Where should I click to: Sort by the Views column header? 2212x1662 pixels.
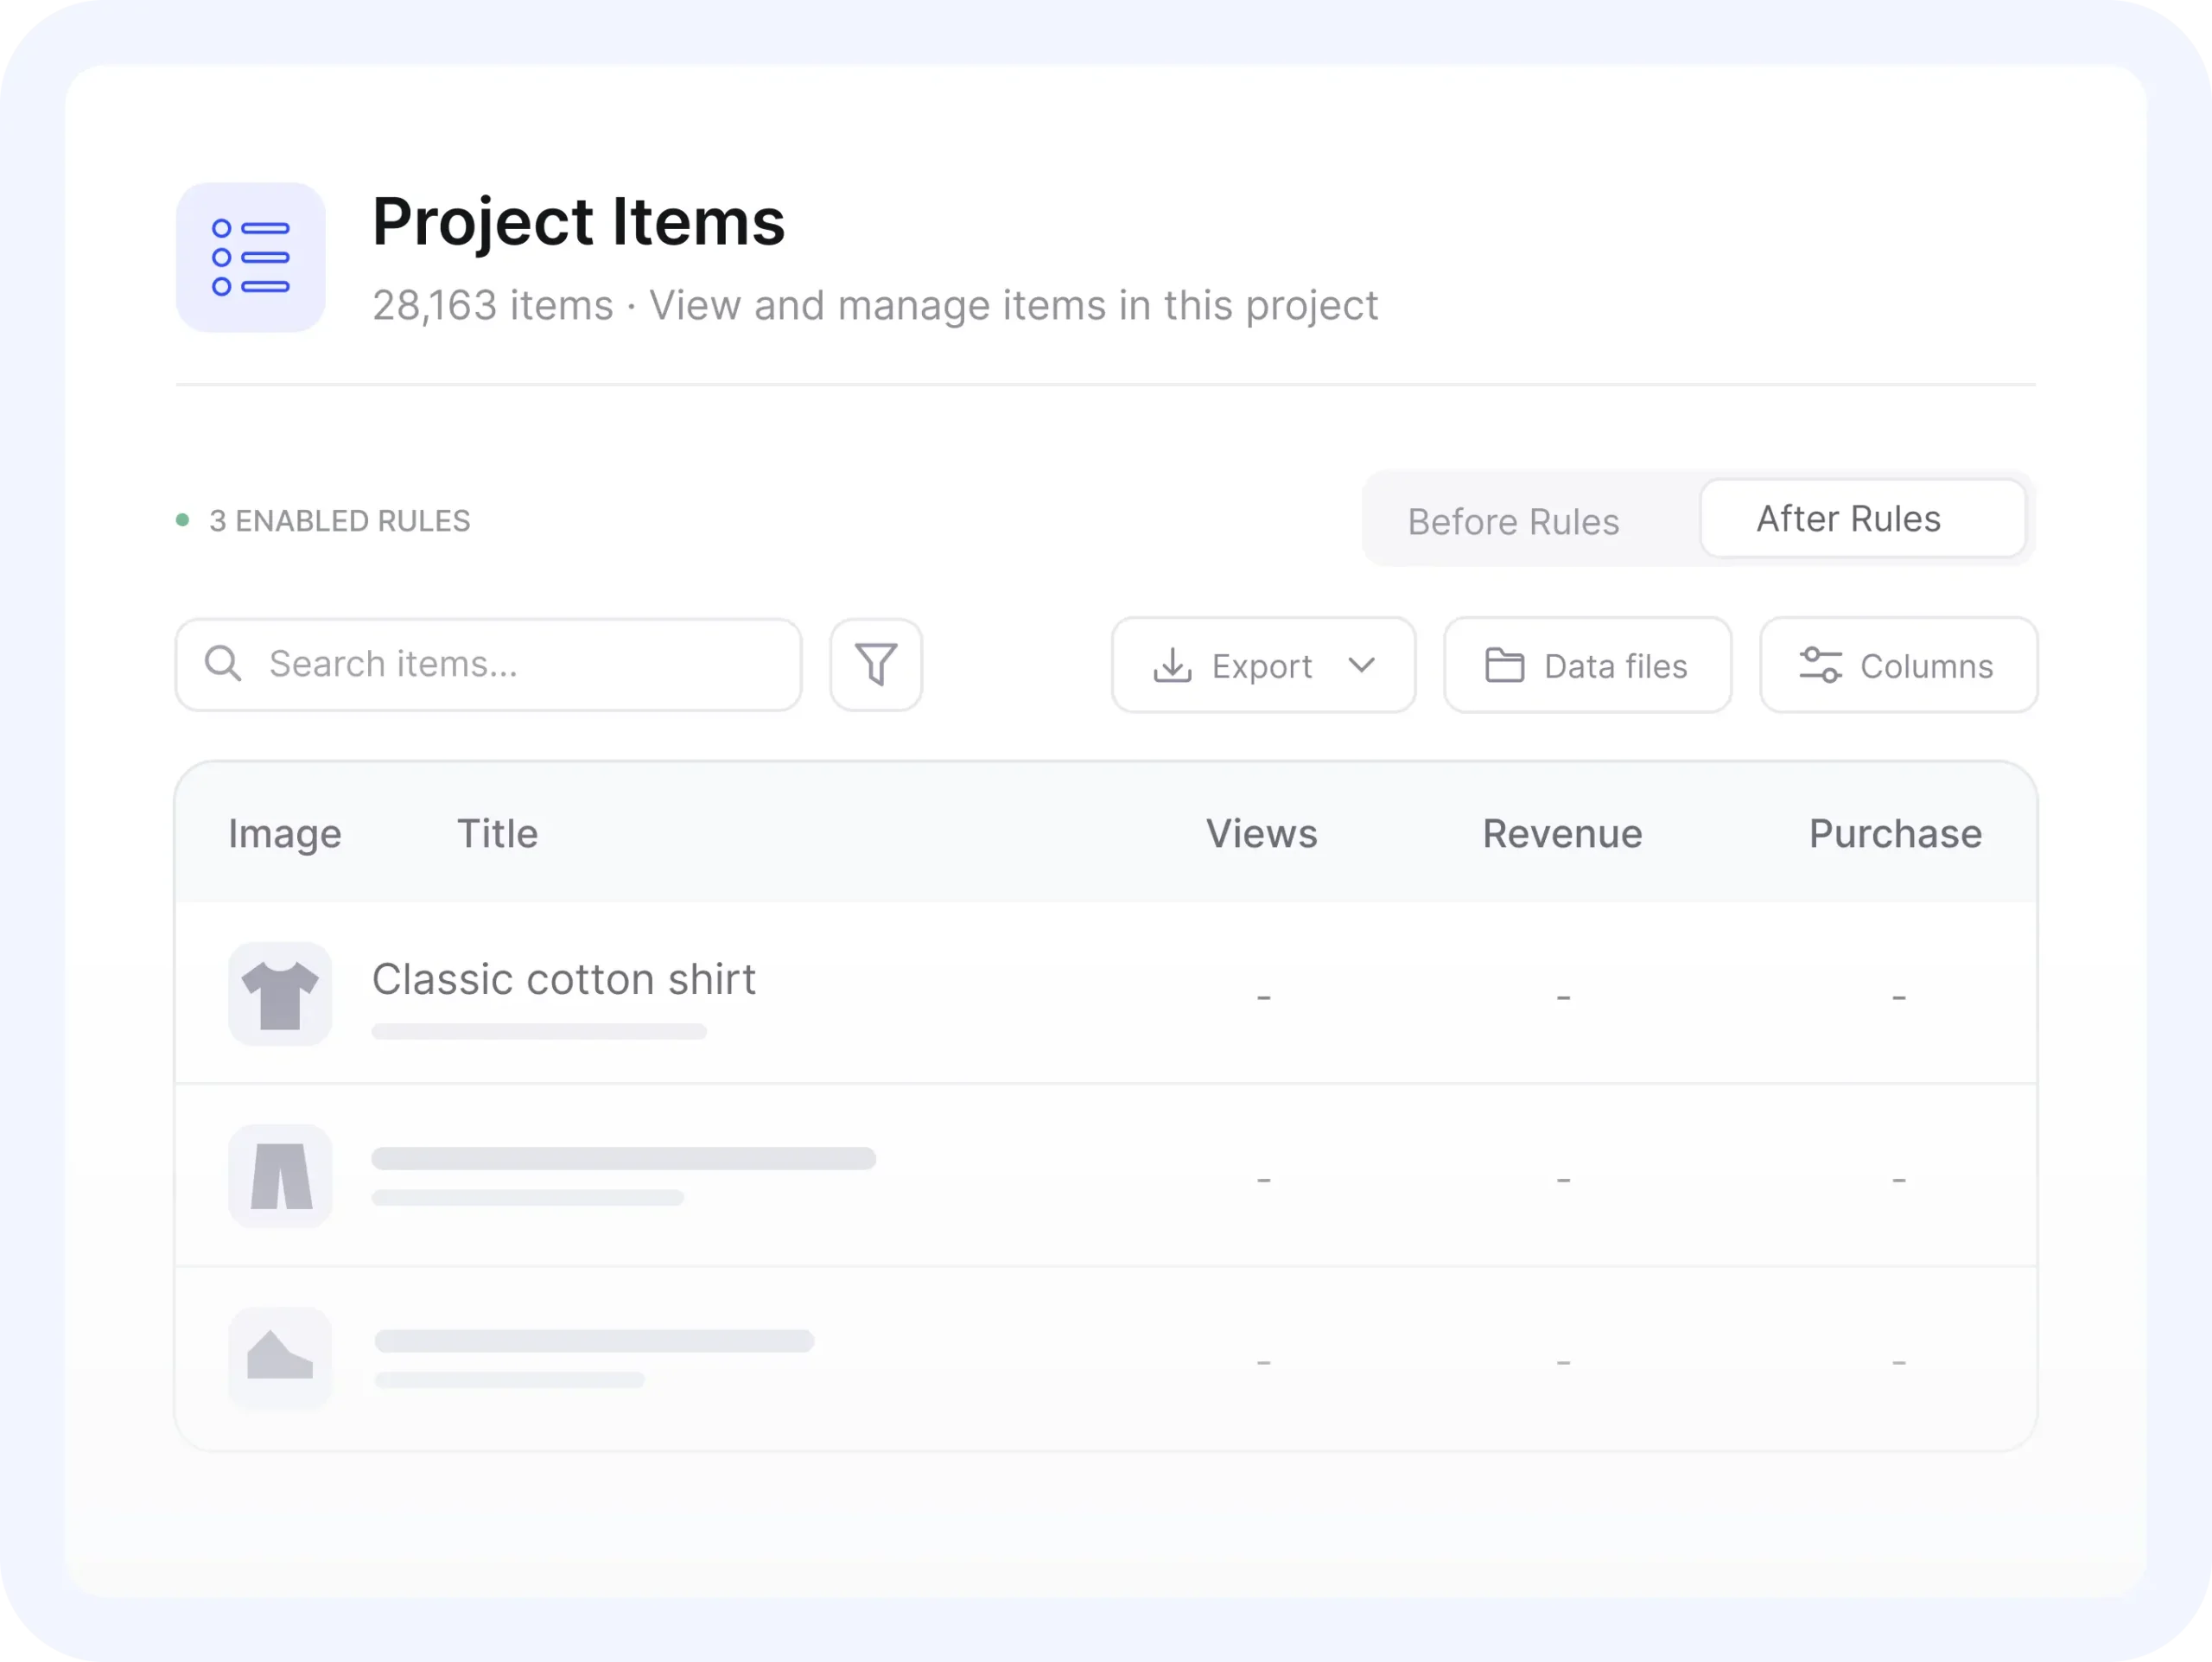1261,834
